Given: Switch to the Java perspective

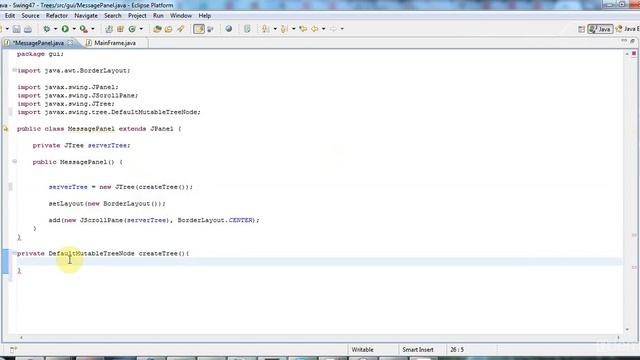Looking at the screenshot, I should [600, 29].
